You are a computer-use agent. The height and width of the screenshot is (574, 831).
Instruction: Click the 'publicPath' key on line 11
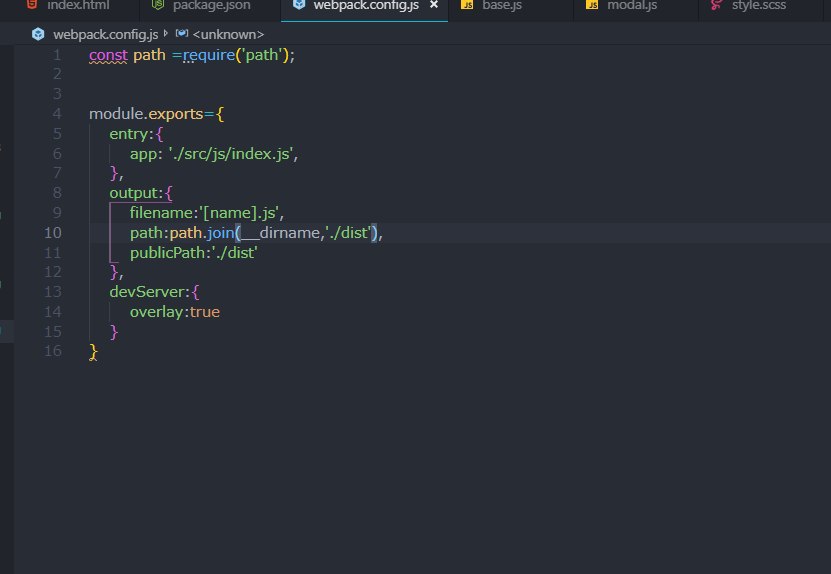pyautogui.click(x=167, y=253)
